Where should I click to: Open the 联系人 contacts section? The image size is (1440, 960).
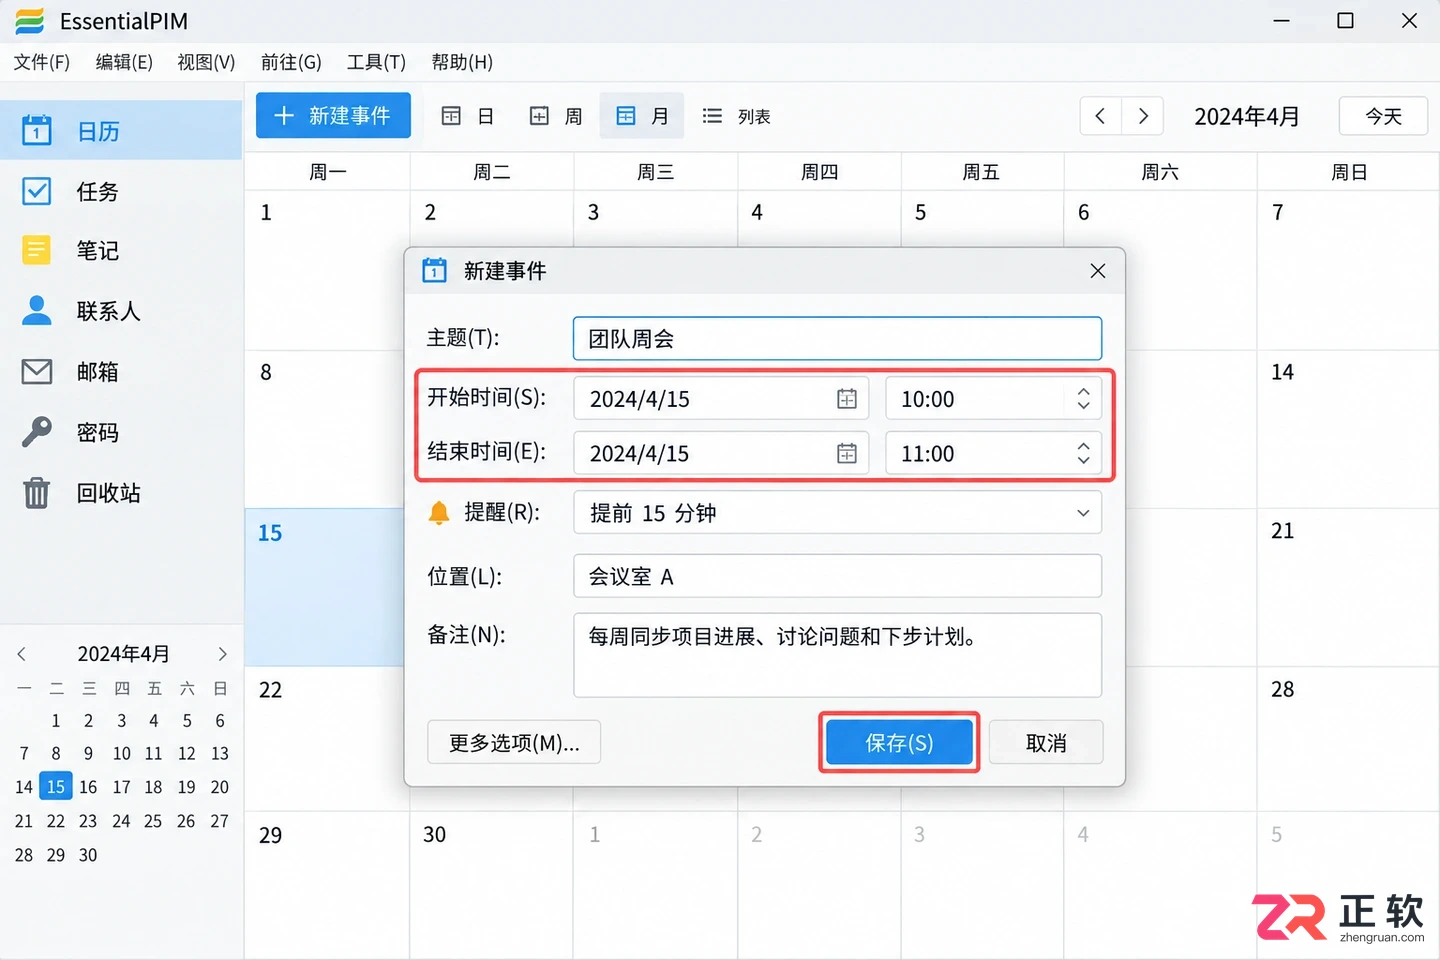pyautogui.click(x=121, y=311)
